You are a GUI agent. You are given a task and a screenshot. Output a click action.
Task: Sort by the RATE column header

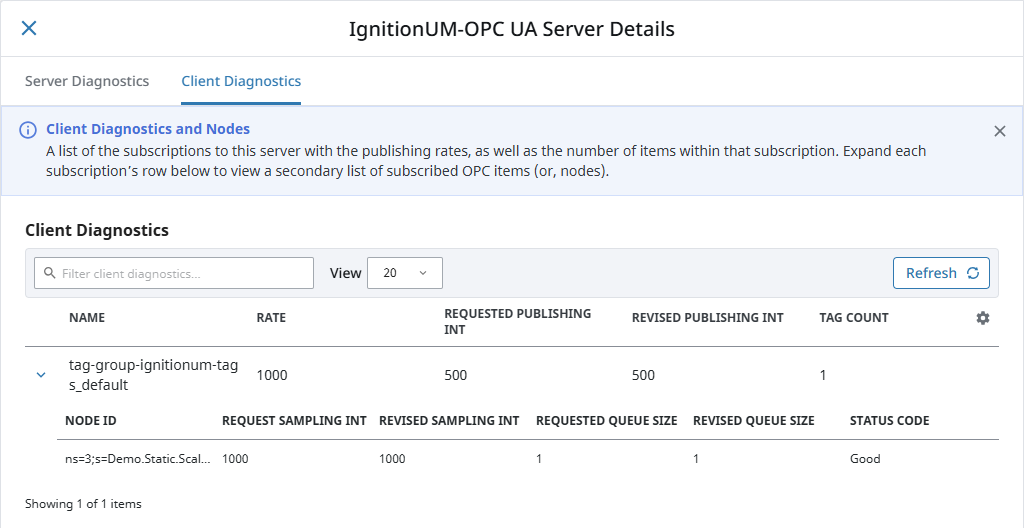pos(271,318)
